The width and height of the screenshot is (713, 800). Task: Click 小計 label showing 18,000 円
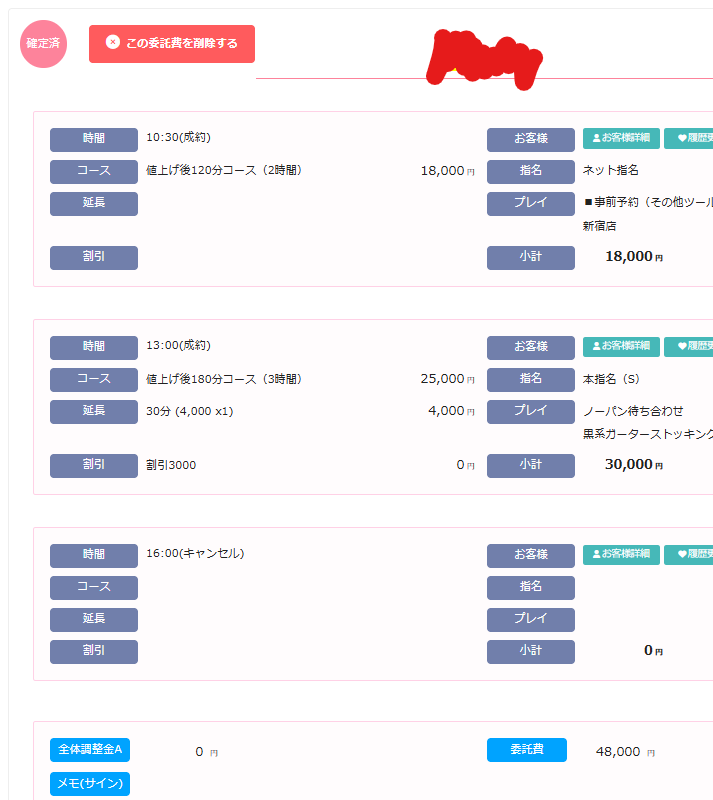(x=530, y=257)
